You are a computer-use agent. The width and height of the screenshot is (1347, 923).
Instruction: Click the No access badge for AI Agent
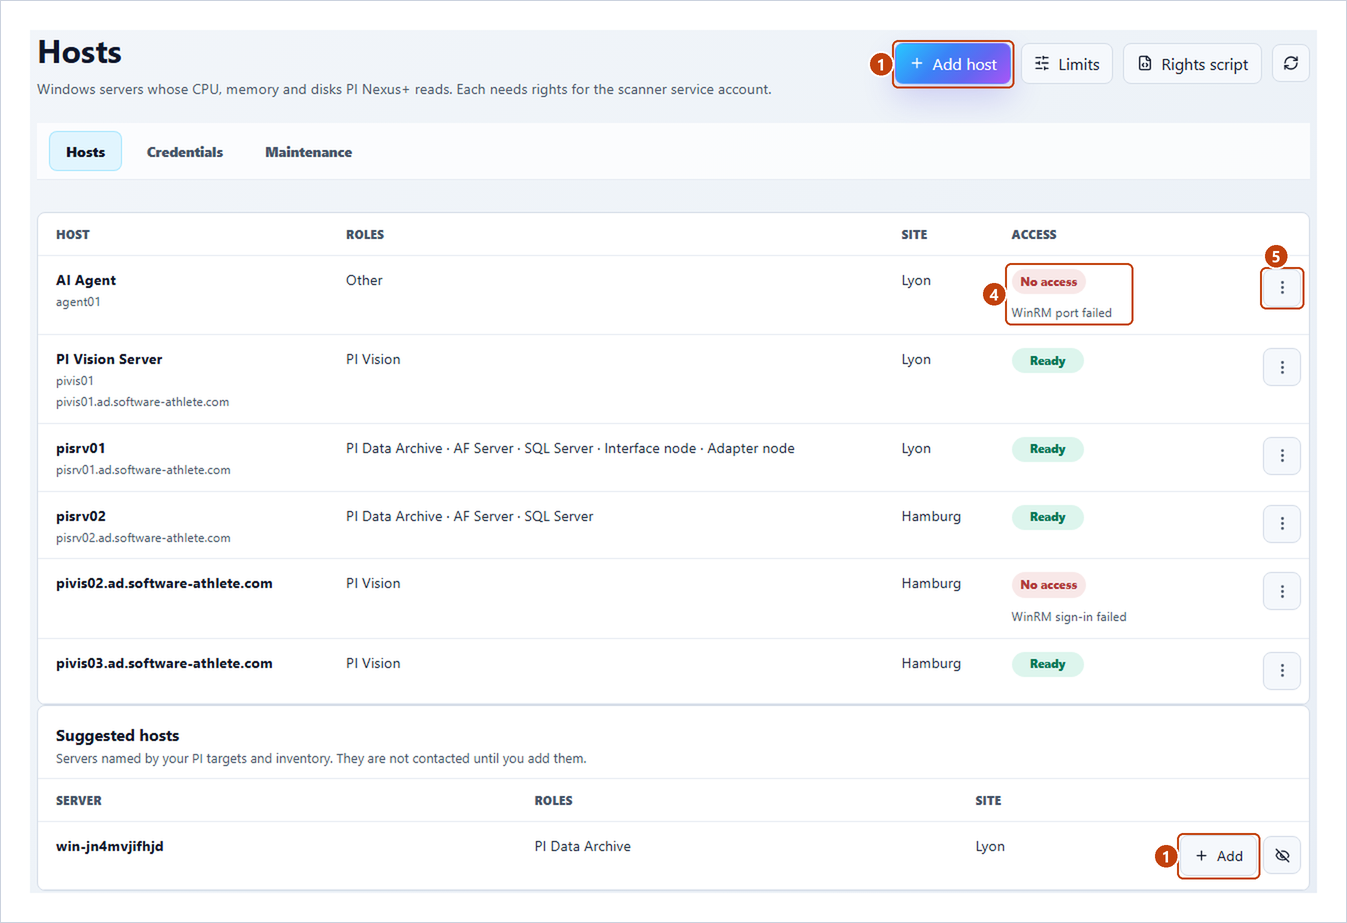(x=1048, y=282)
